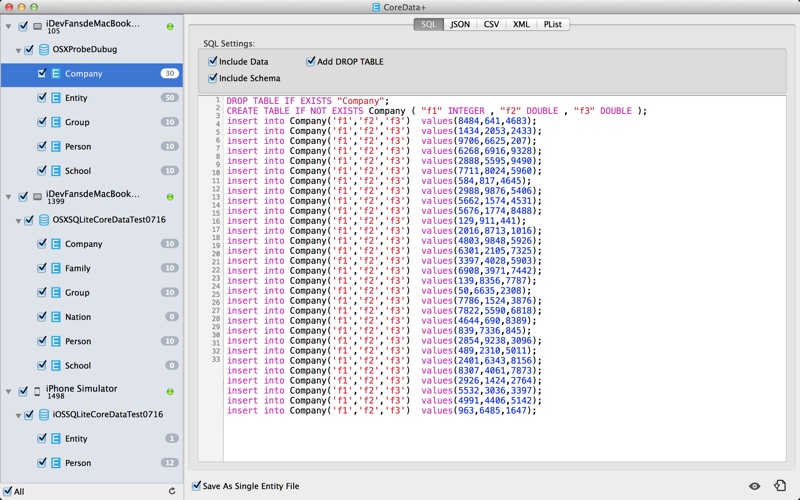The height and width of the screenshot is (500, 800).
Task: Click the iPhone Simulator device icon
Action: point(37,392)
